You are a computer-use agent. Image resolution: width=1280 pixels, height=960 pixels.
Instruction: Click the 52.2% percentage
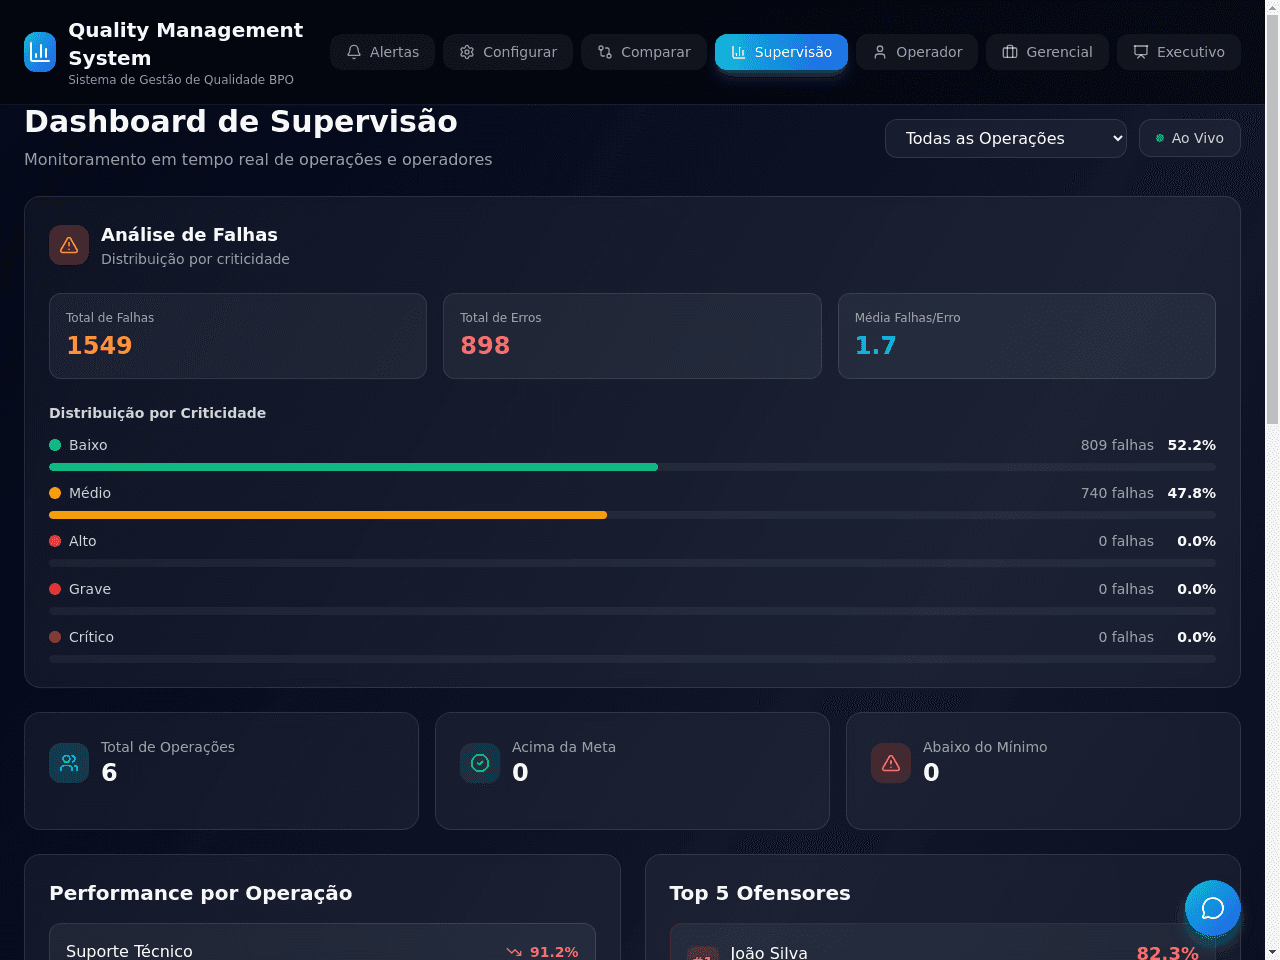pyautogui.click(x=1192, y=445)
